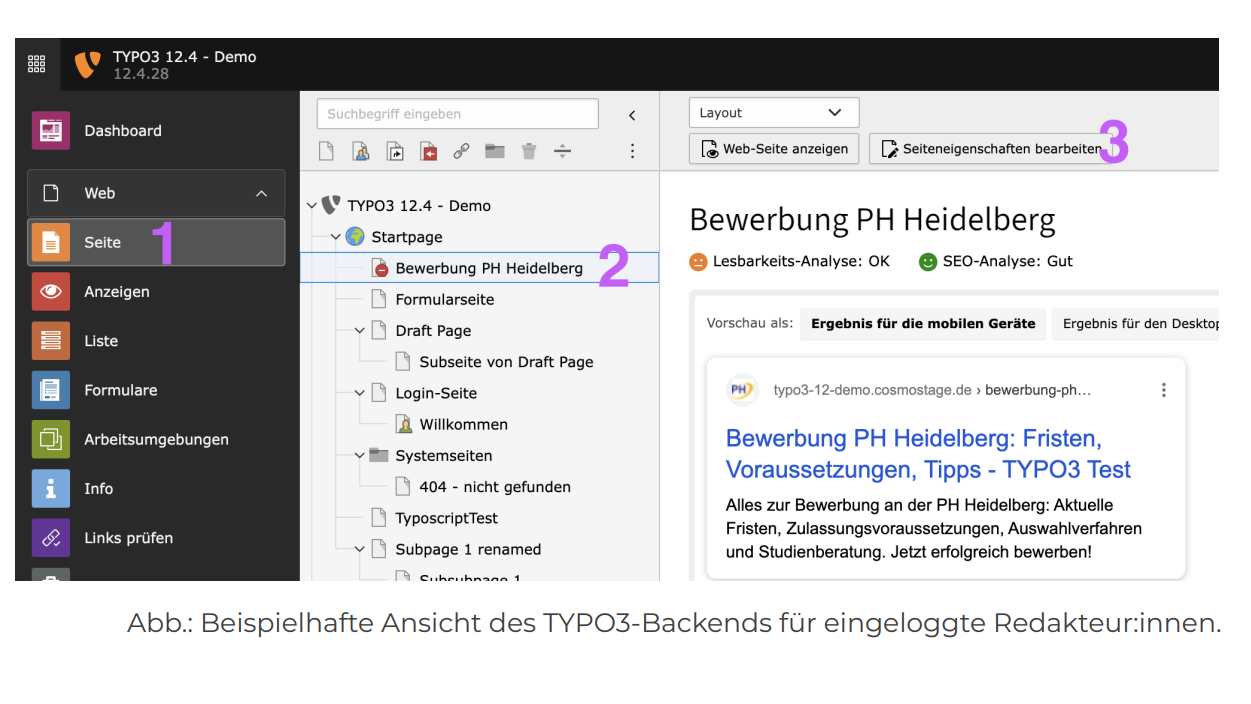Collapse the Draft Page tree node
1251x704 pixels.
point(360,331)
